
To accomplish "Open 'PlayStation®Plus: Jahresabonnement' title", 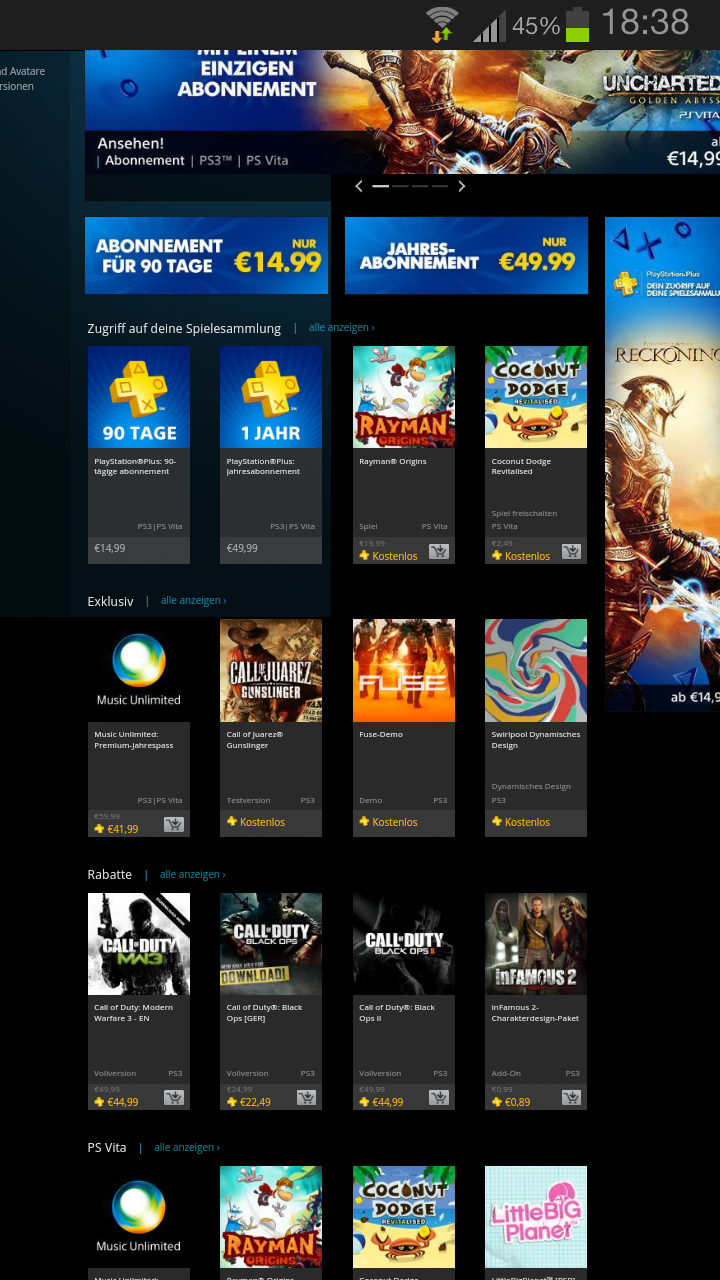I will pyautogui.click(x=264, y=466).
